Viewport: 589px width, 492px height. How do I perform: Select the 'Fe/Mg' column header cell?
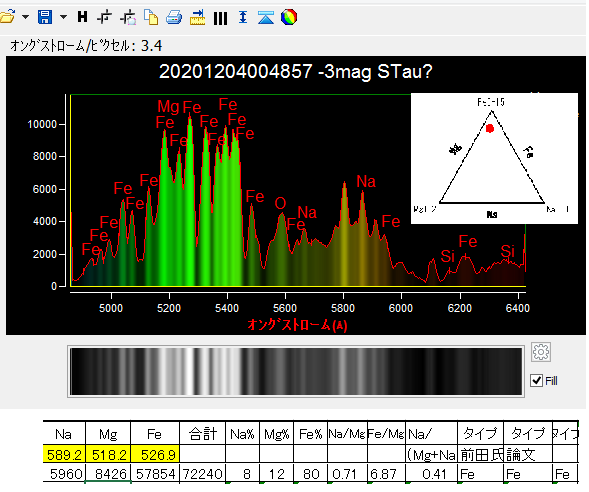386,434
